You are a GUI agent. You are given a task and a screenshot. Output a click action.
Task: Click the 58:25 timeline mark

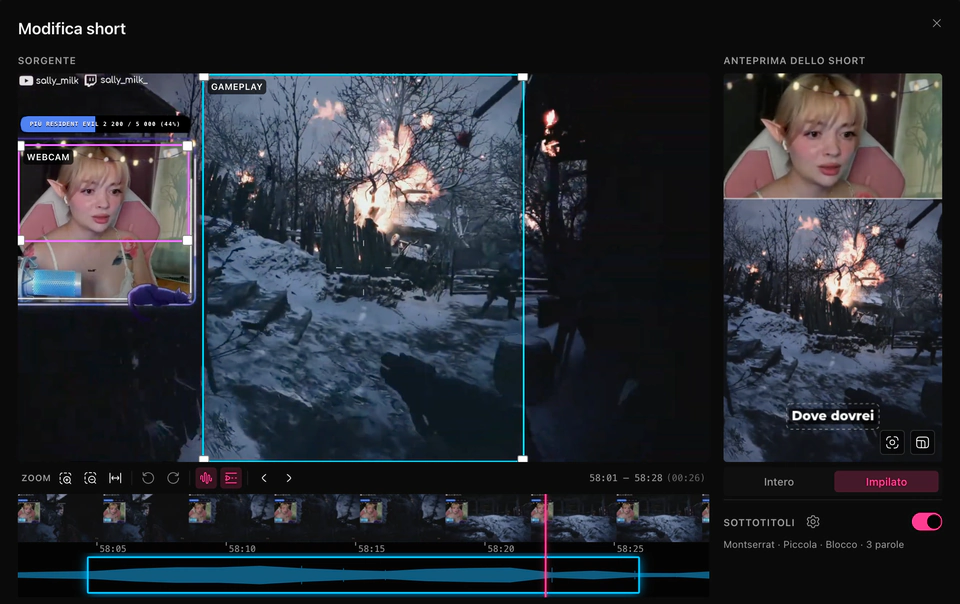tap(630, 549)
